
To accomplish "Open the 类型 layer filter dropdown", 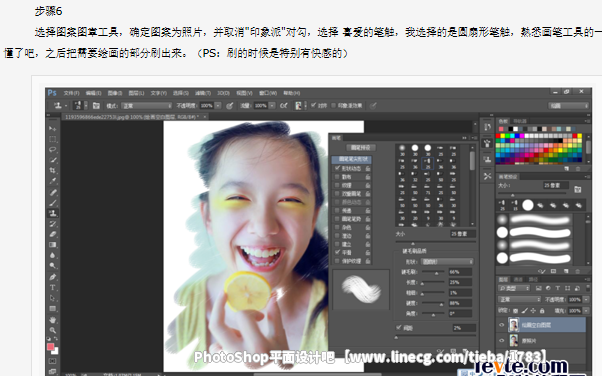I will [x=514, y=288].
